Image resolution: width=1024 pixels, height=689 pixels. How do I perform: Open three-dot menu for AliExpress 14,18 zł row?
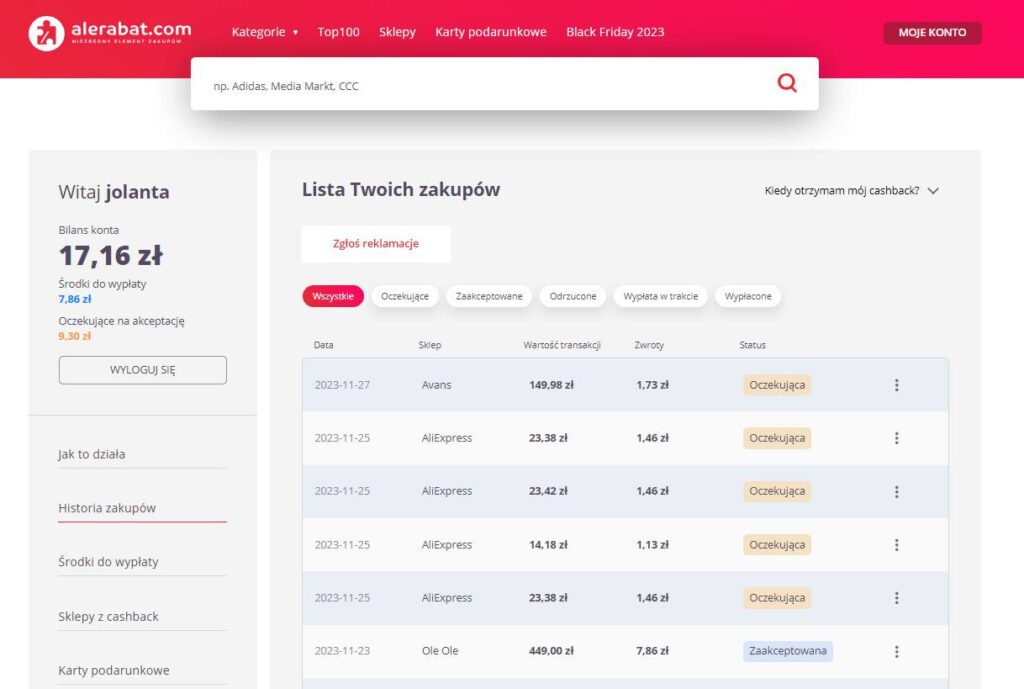897,545
